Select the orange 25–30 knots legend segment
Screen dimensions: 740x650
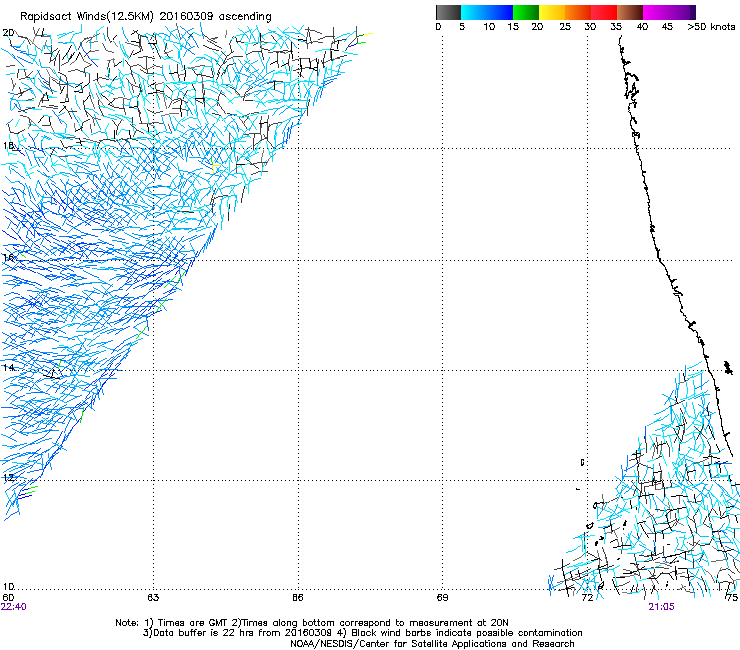[x=578, y=12]
